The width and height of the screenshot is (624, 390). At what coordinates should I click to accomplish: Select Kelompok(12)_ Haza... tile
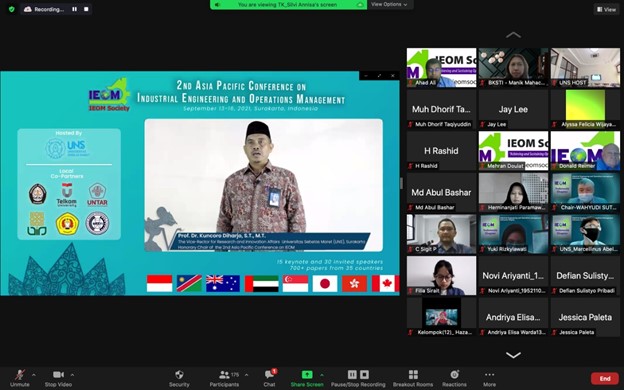(x=441, y=317)
